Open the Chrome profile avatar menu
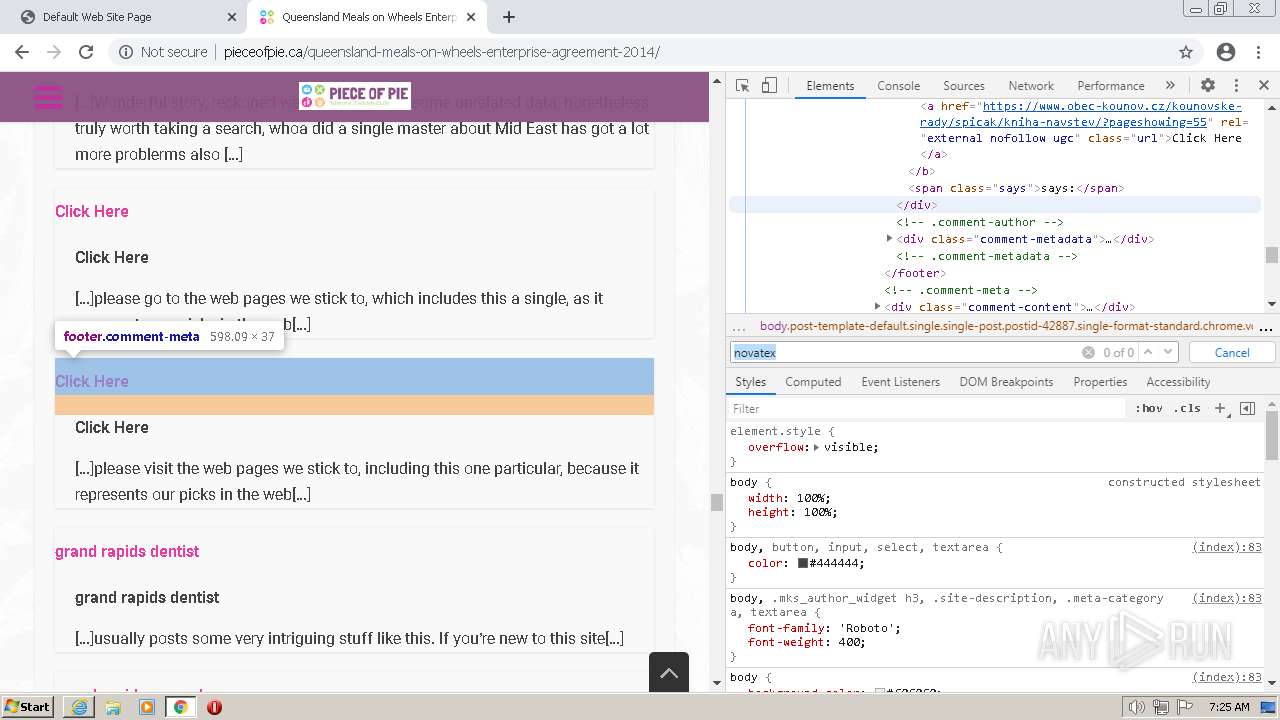Viewport: 1280px width, 720px height. tap(1226, 52)
